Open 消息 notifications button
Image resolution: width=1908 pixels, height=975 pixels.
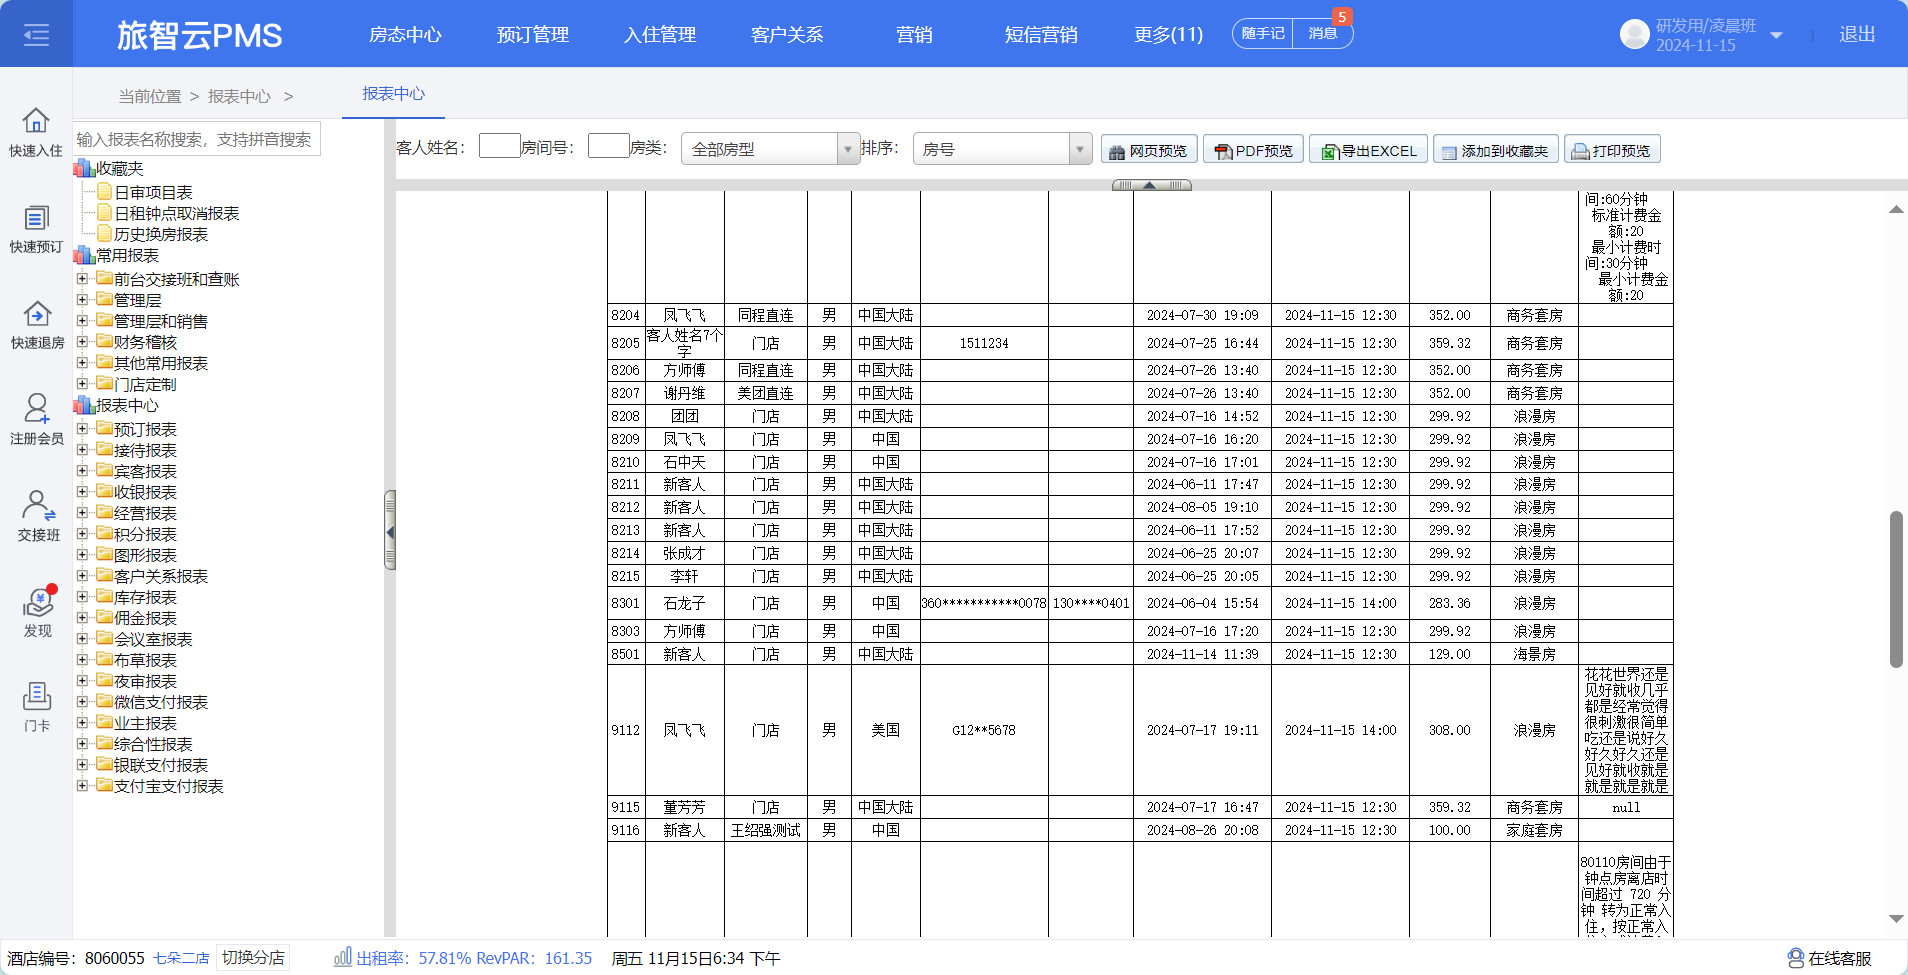click(1323, 33)
